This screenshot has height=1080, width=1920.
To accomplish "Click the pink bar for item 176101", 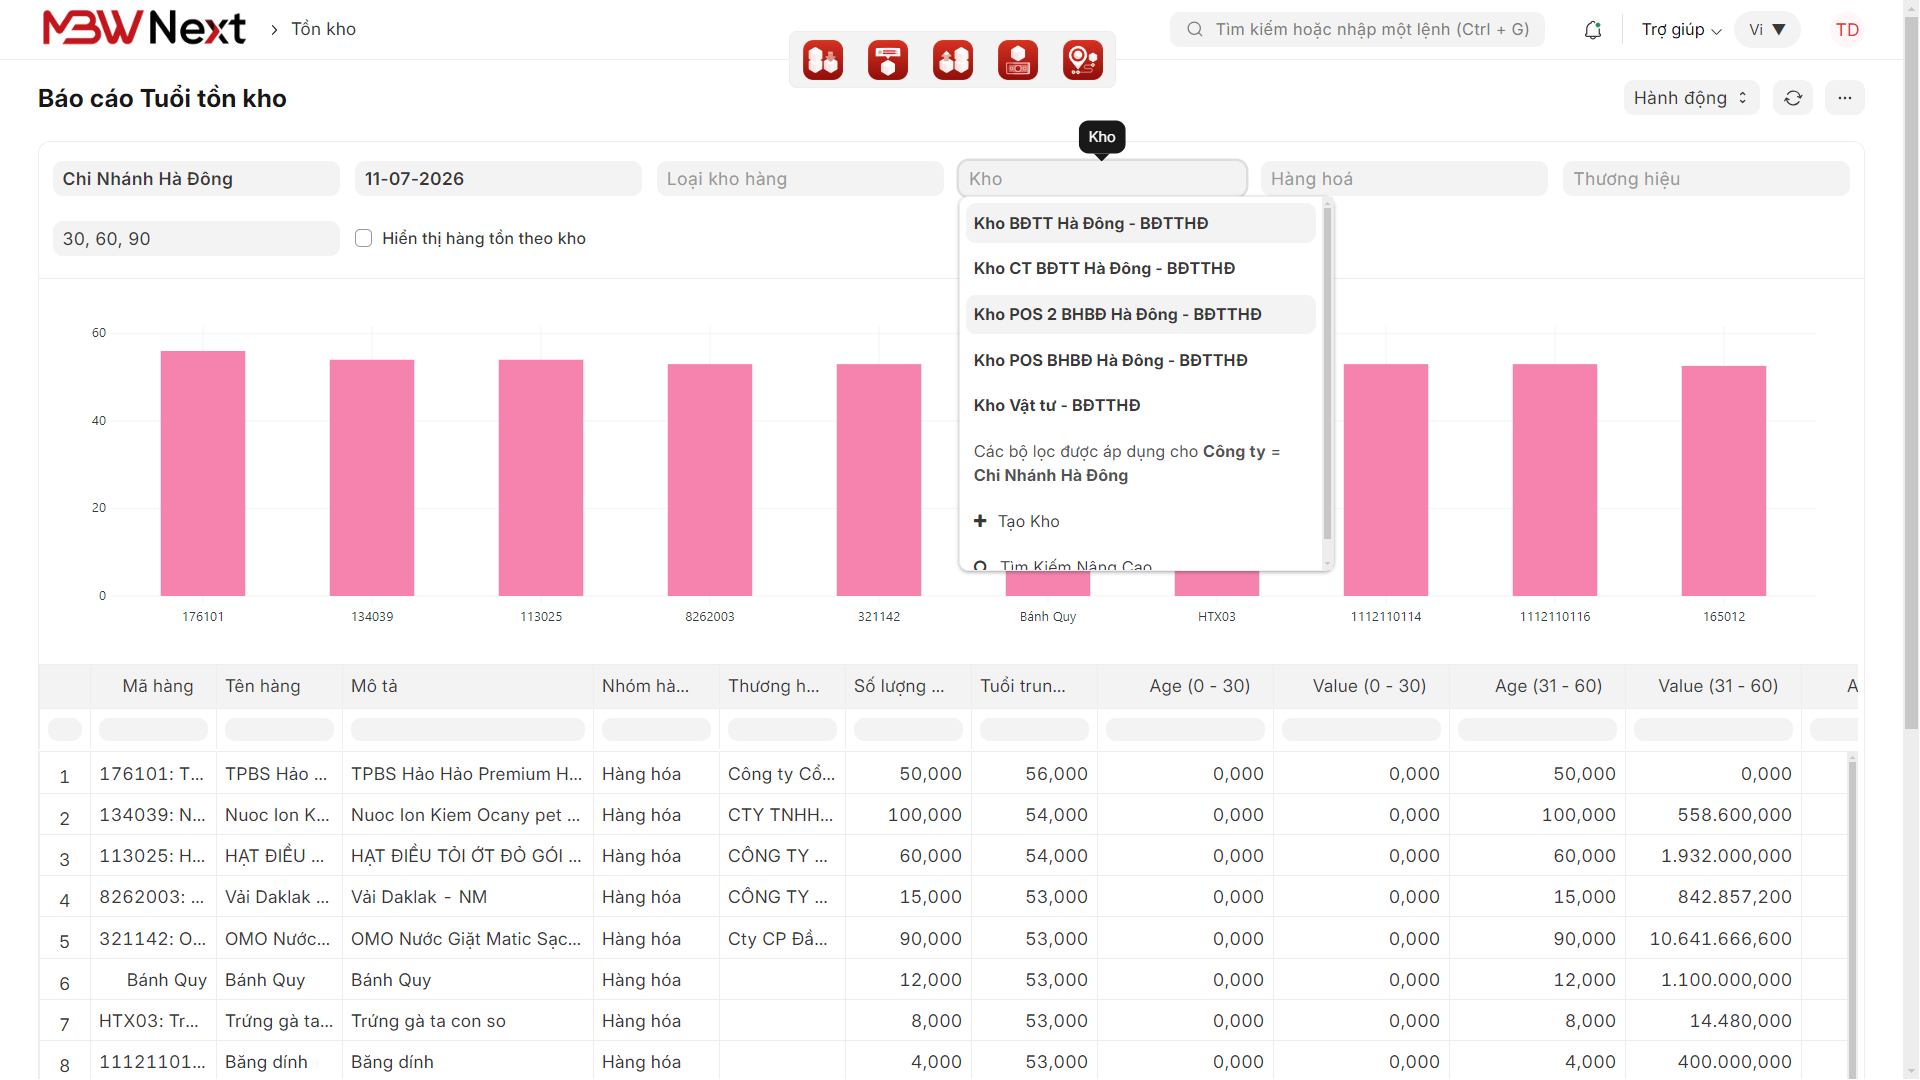I will click(x=203, y=473).
